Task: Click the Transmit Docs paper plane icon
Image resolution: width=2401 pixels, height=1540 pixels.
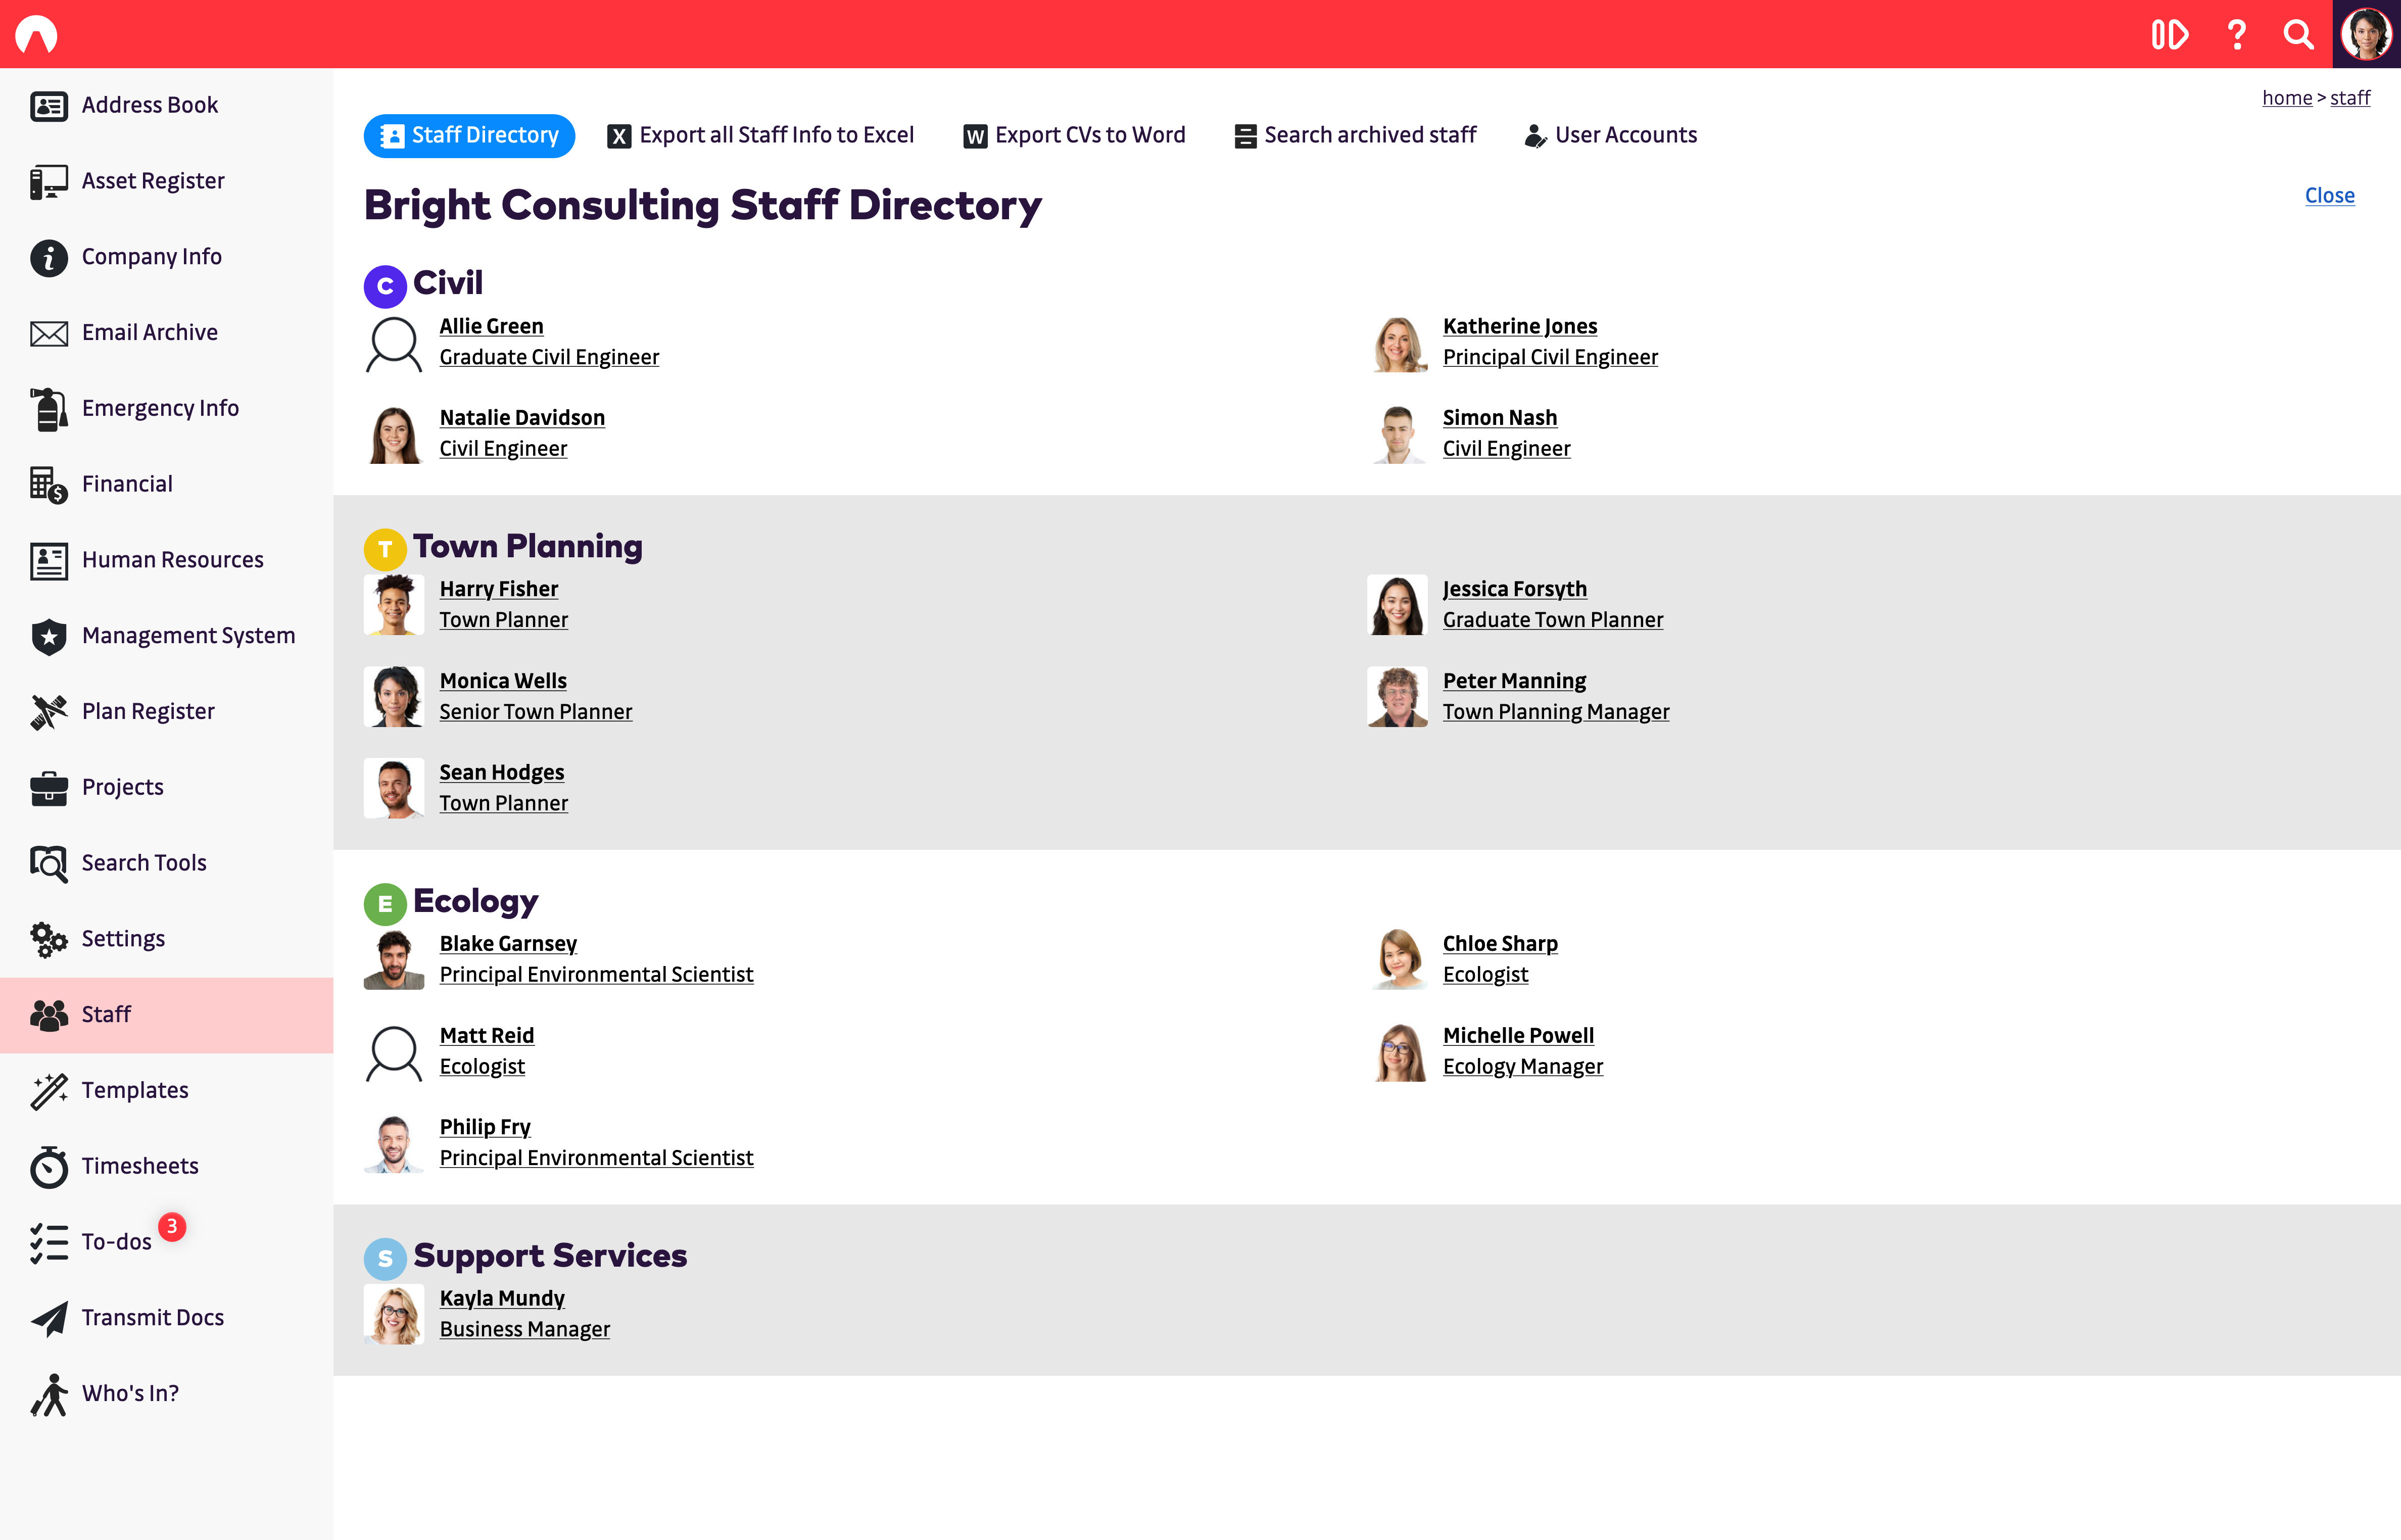Action: tap(48, 1318)
